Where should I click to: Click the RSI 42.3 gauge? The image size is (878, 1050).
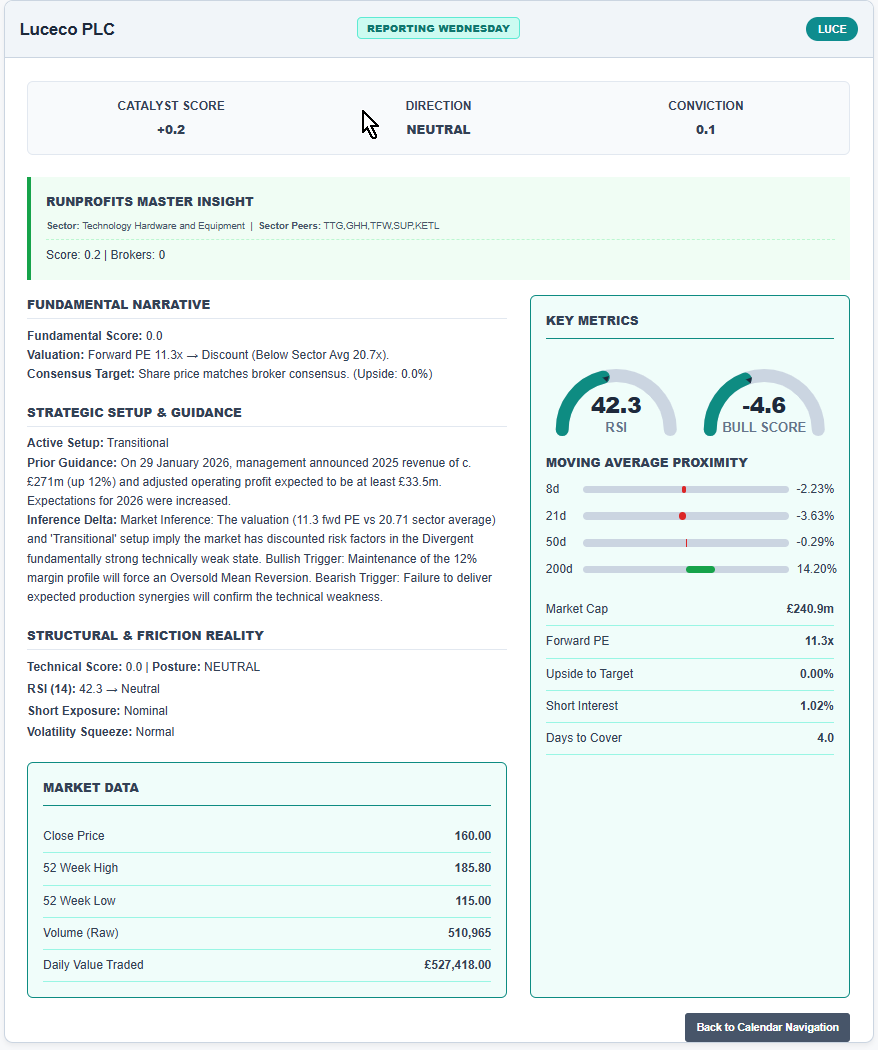(x=616, y=403)
